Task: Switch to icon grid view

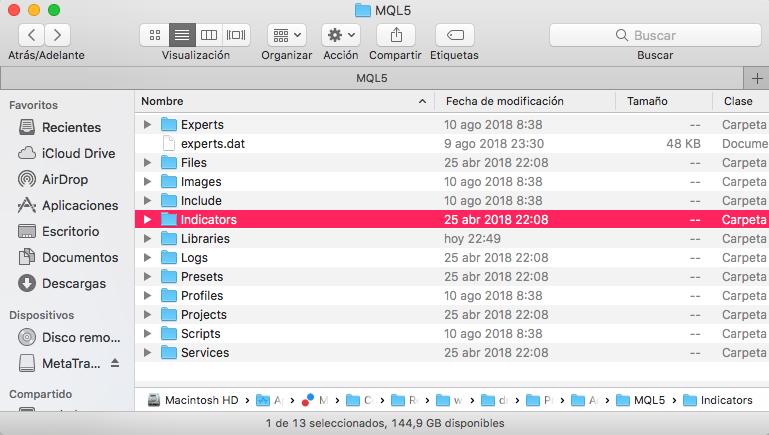Action: tap(155, 35)
